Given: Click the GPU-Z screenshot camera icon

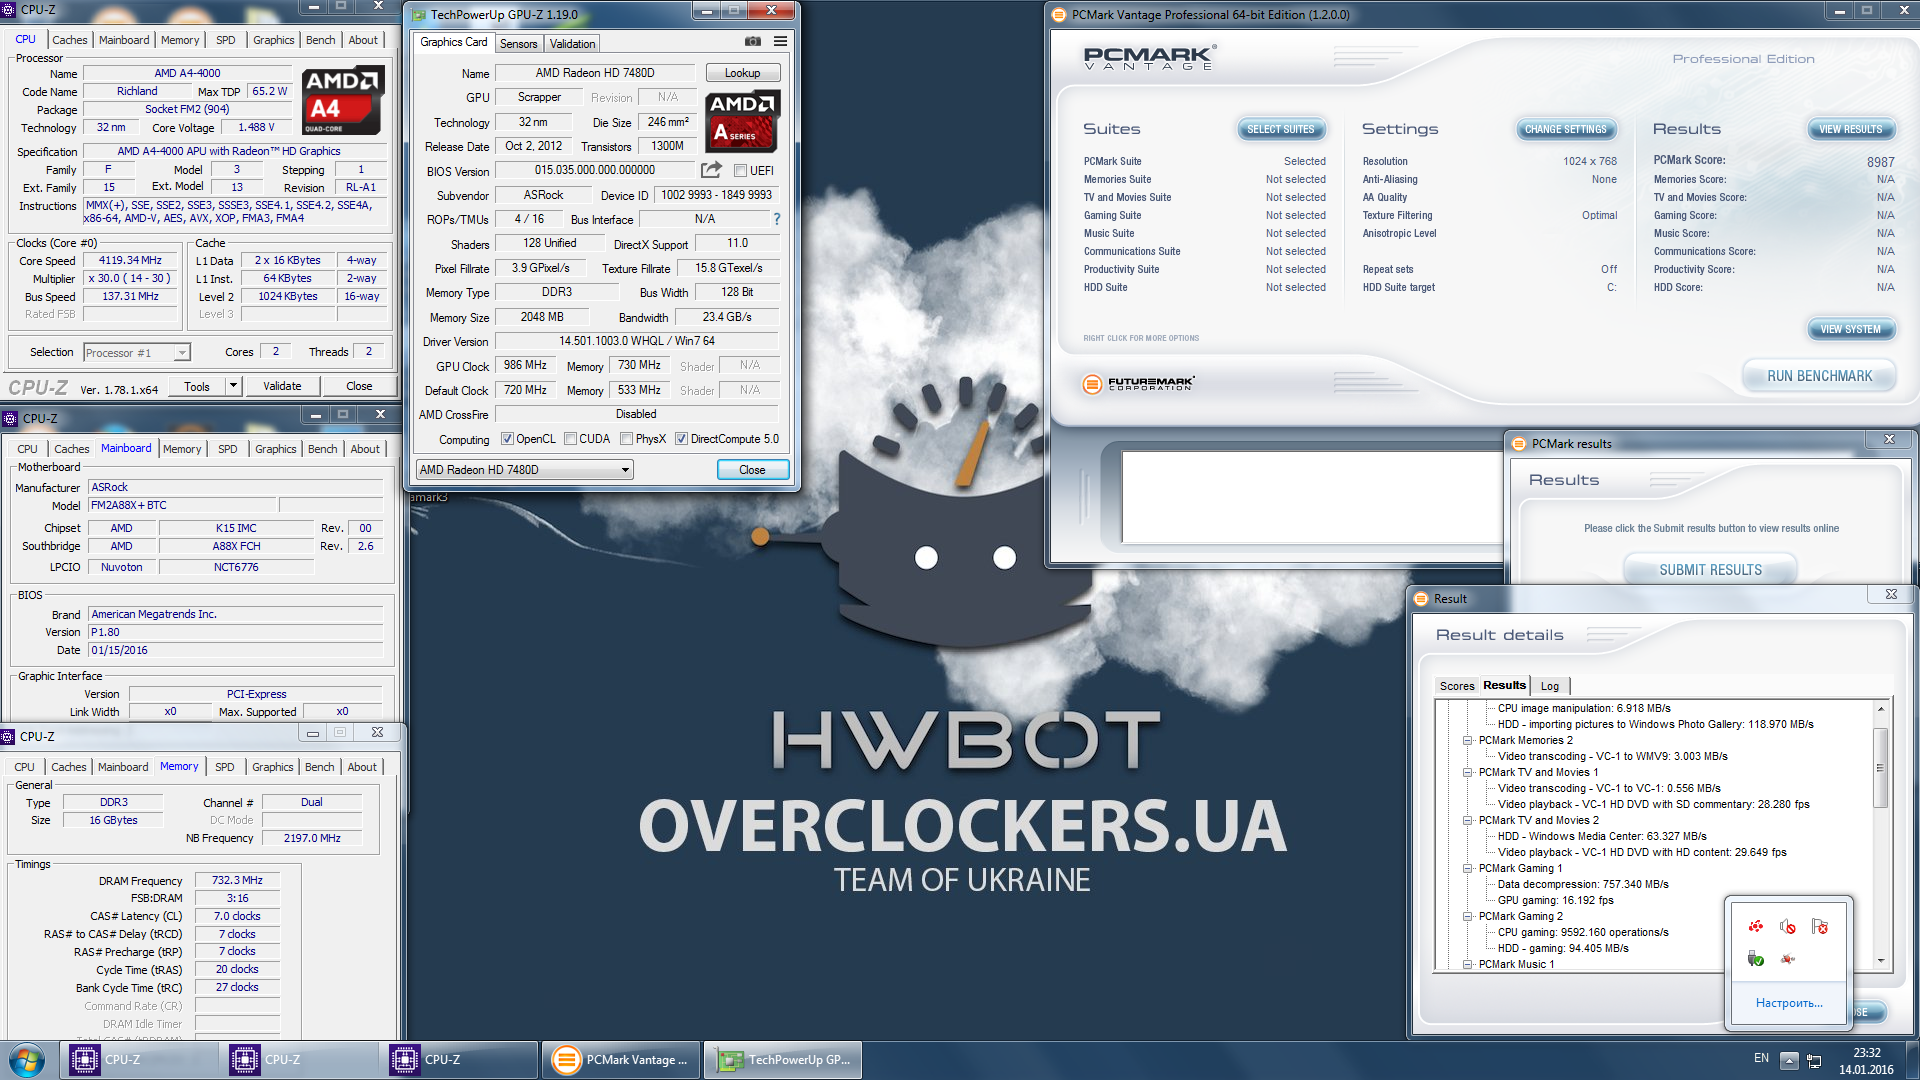Looking at the screenshot, I should [x=753, y=42].
